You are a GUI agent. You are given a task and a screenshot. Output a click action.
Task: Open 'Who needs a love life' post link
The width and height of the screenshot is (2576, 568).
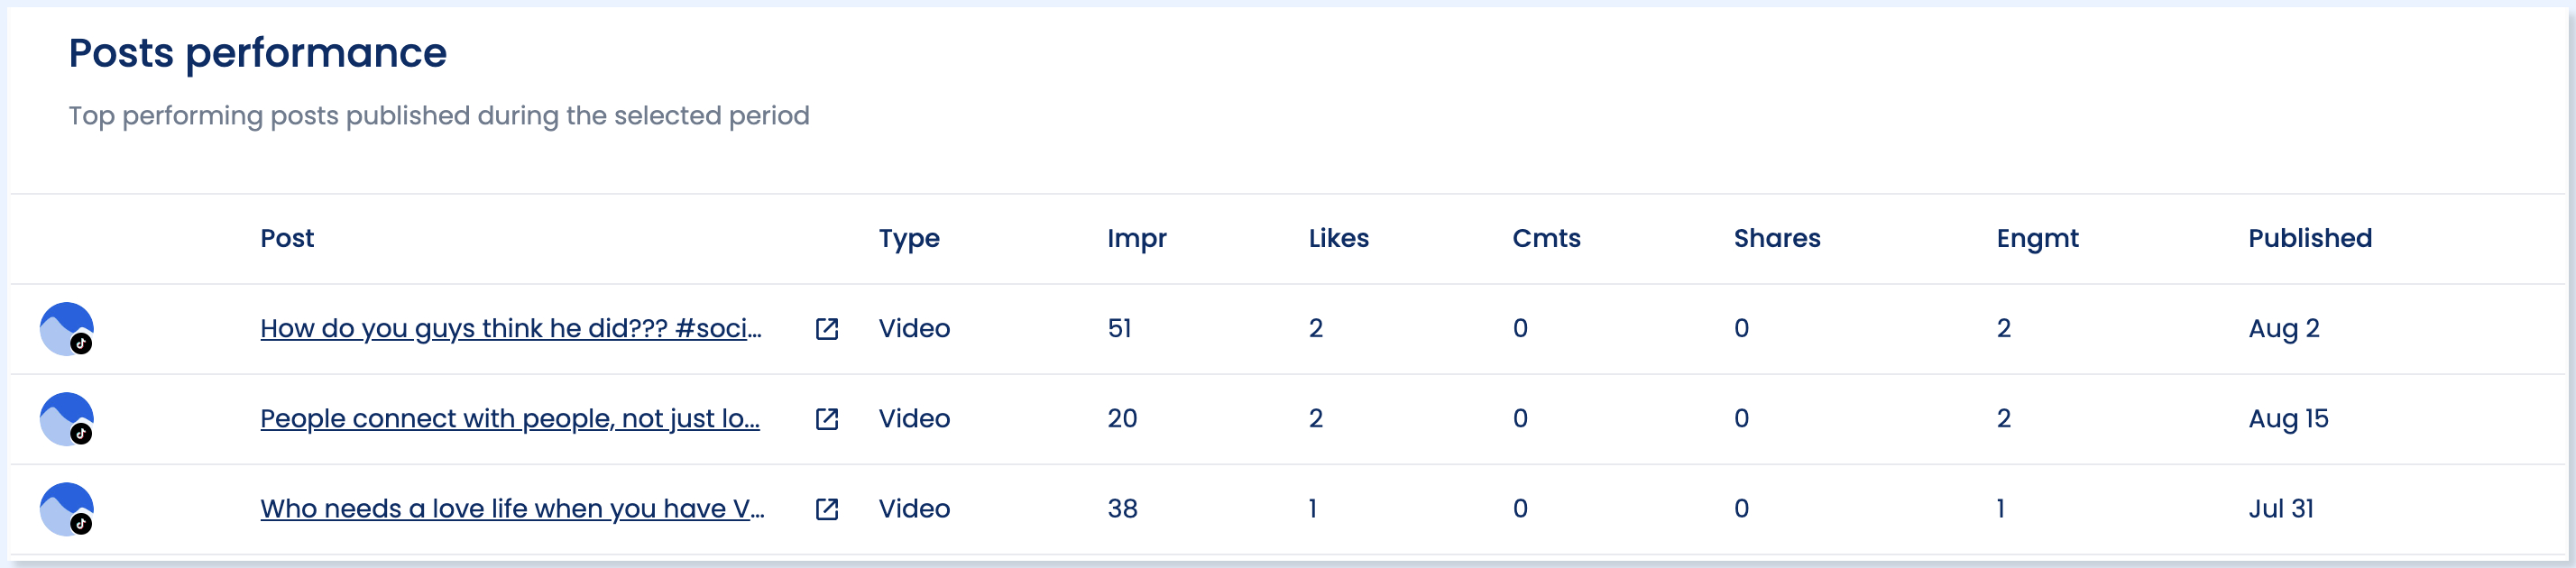(x=512, y=508)
